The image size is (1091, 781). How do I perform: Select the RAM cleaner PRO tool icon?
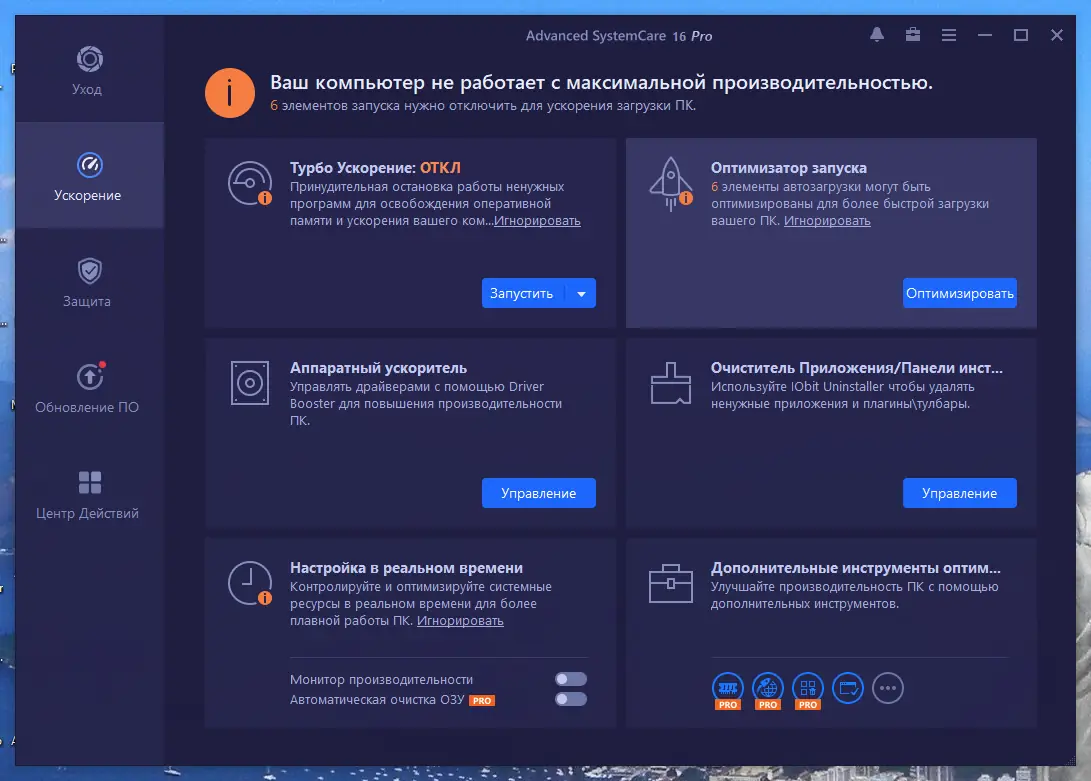(x=727, y=689)
